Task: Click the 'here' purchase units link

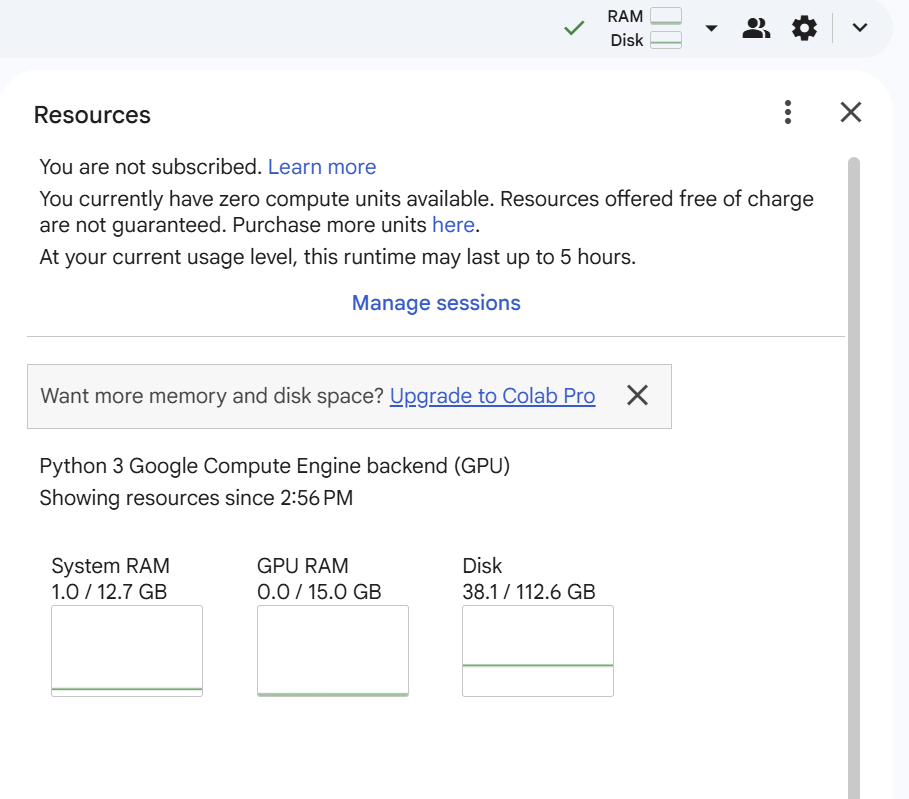Action: [453, 225]
